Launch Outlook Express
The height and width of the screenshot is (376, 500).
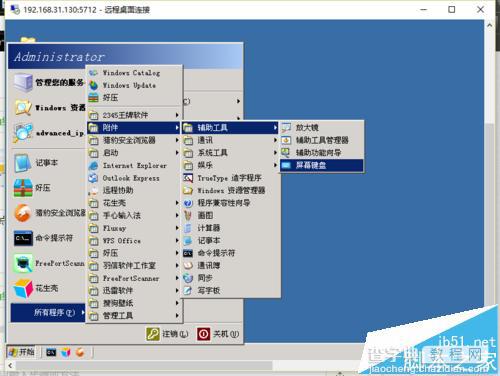click(x=134, y=178)
